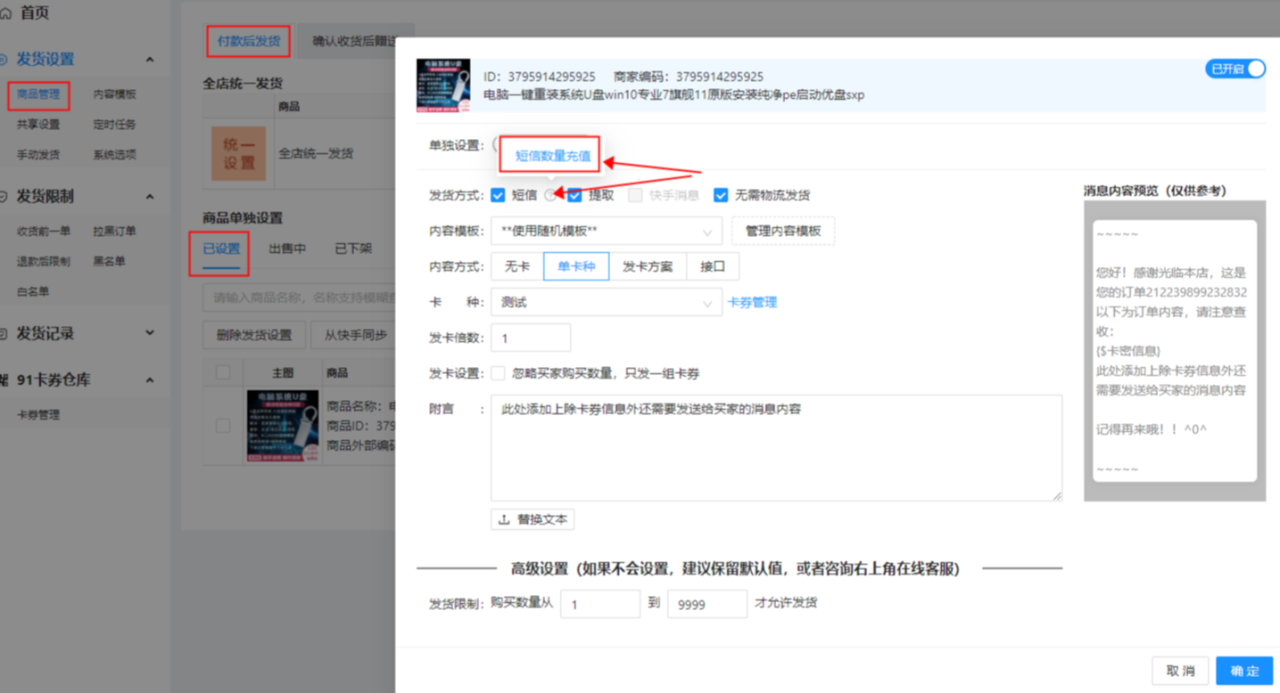1280x693 pixels.
Task: Click the help icon next to 短信
Action: tap(550, 195)
